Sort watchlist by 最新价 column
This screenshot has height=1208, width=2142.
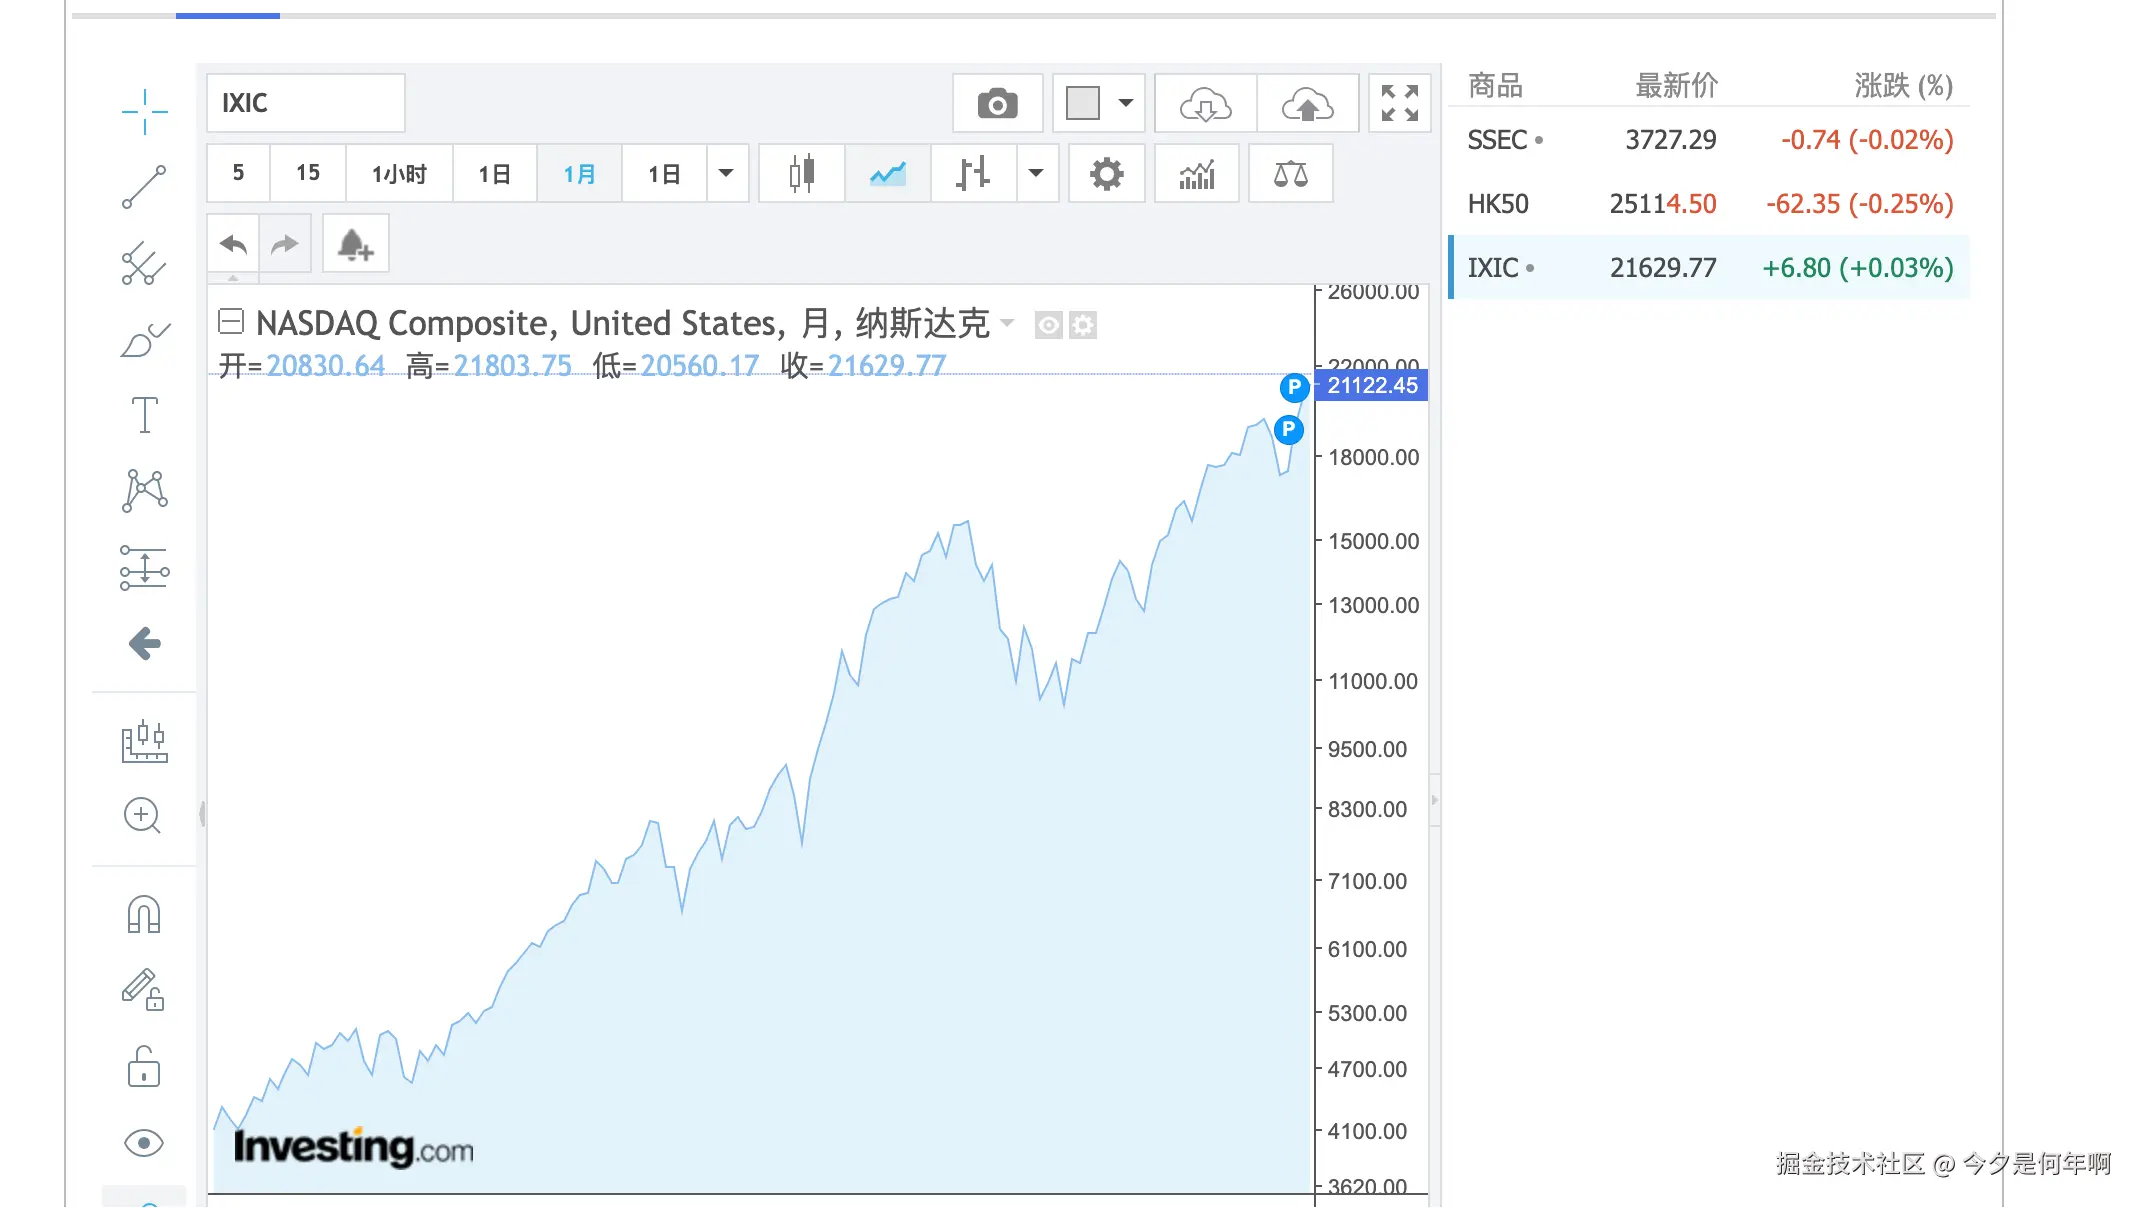(1676, 86)
